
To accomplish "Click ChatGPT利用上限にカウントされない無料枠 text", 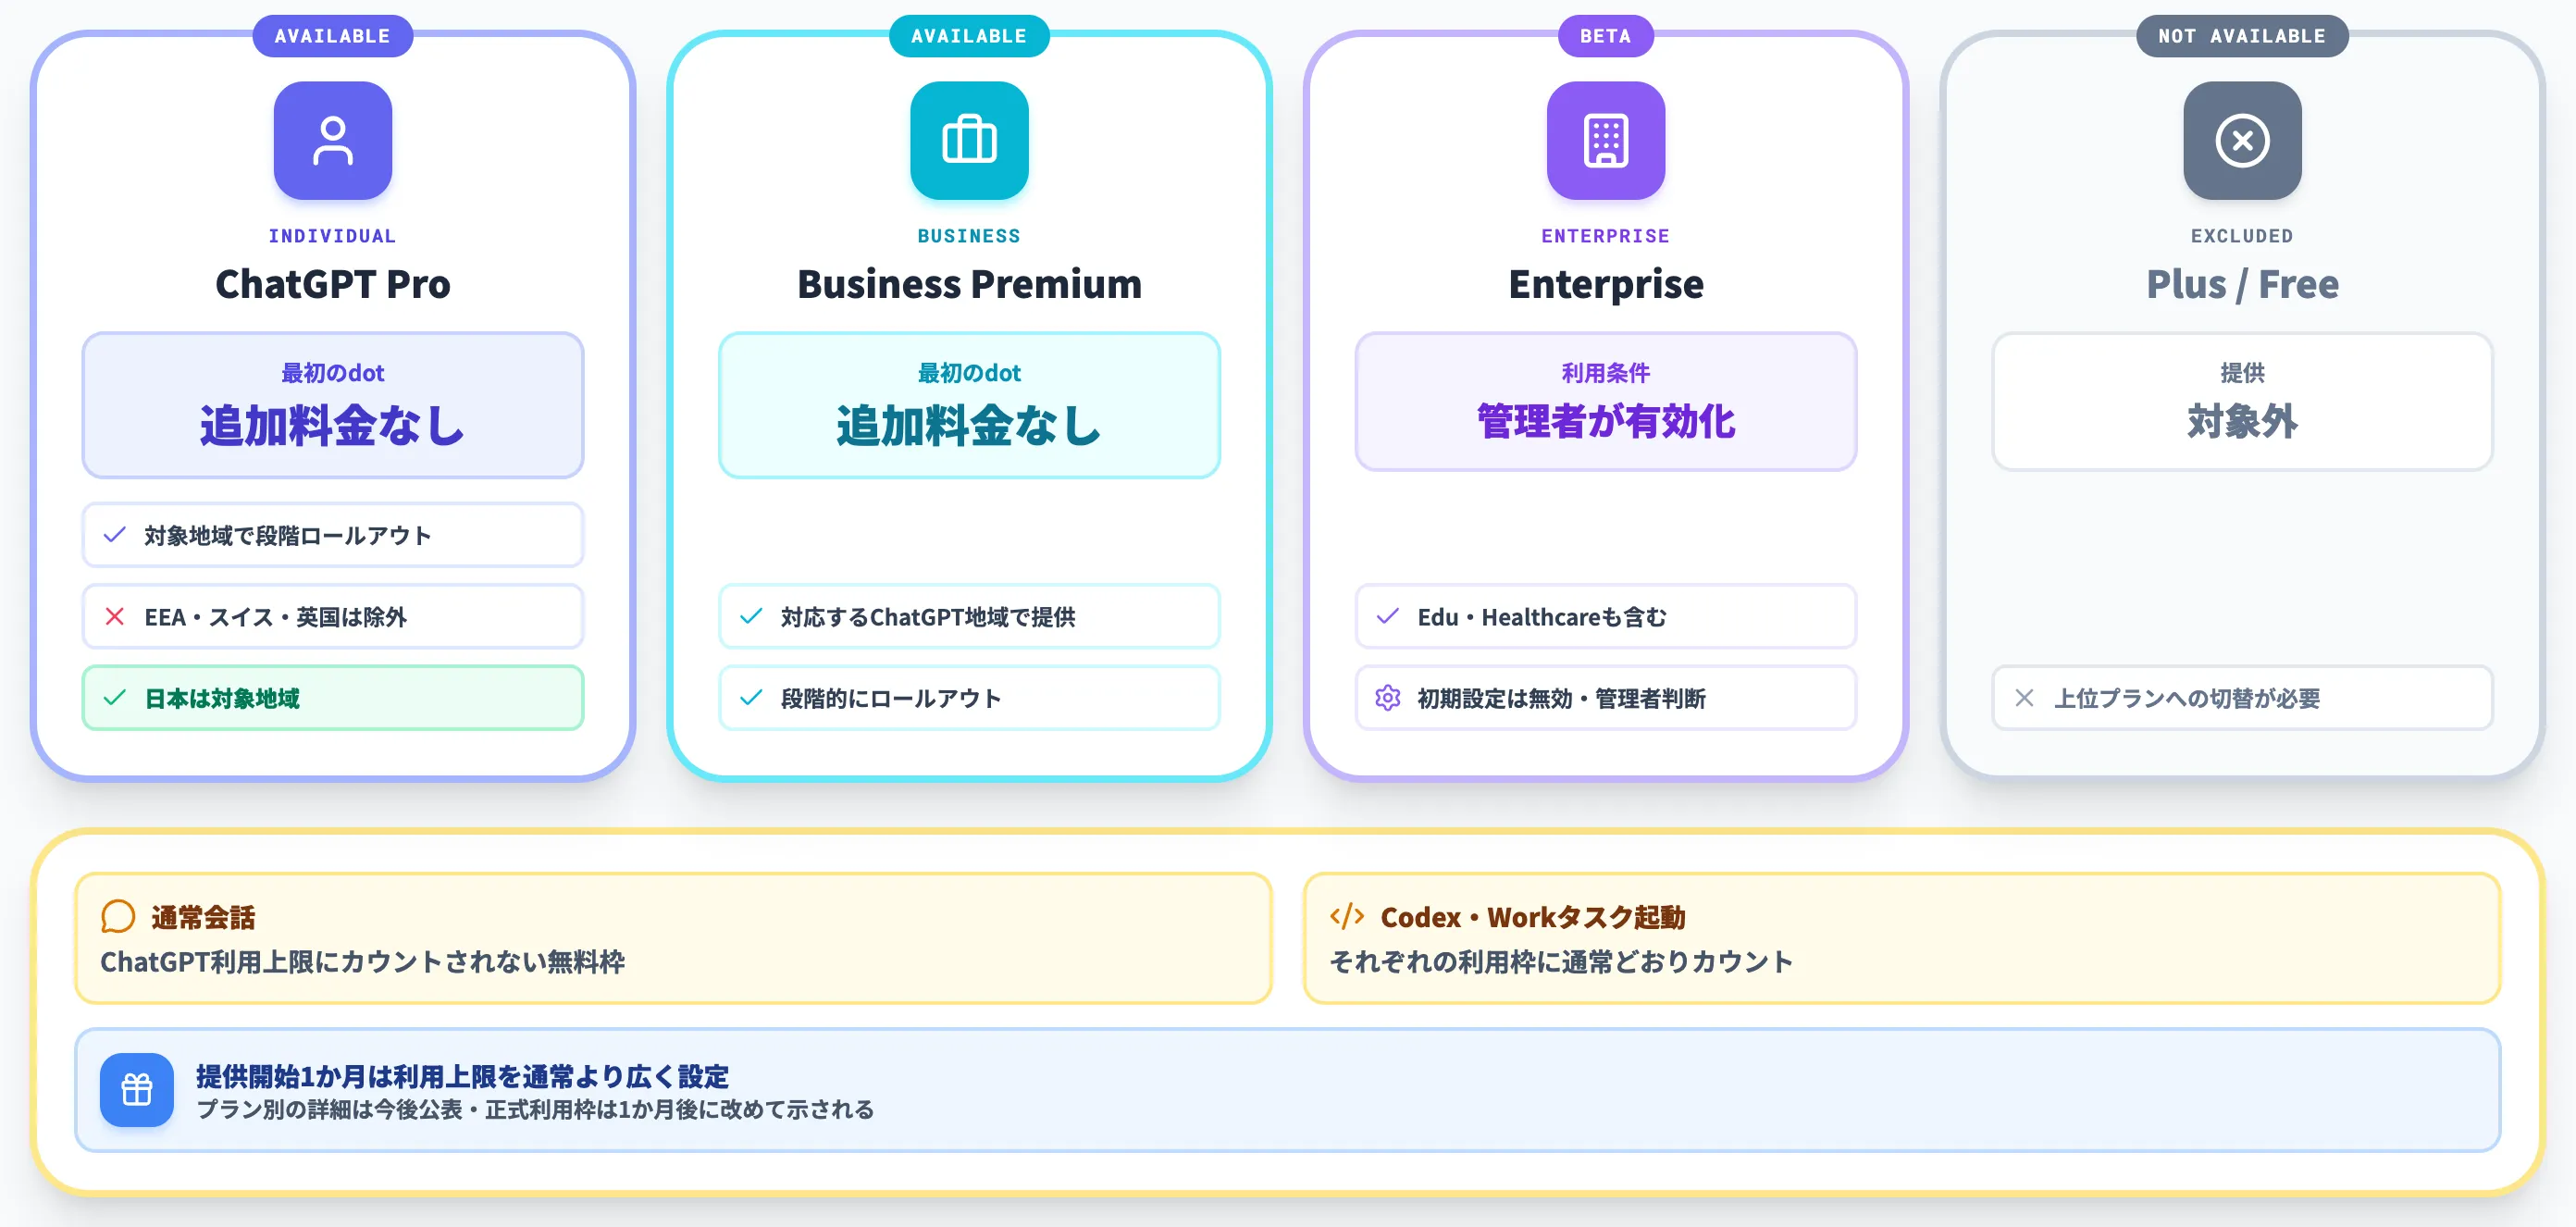I will click(x=363, y=962).
